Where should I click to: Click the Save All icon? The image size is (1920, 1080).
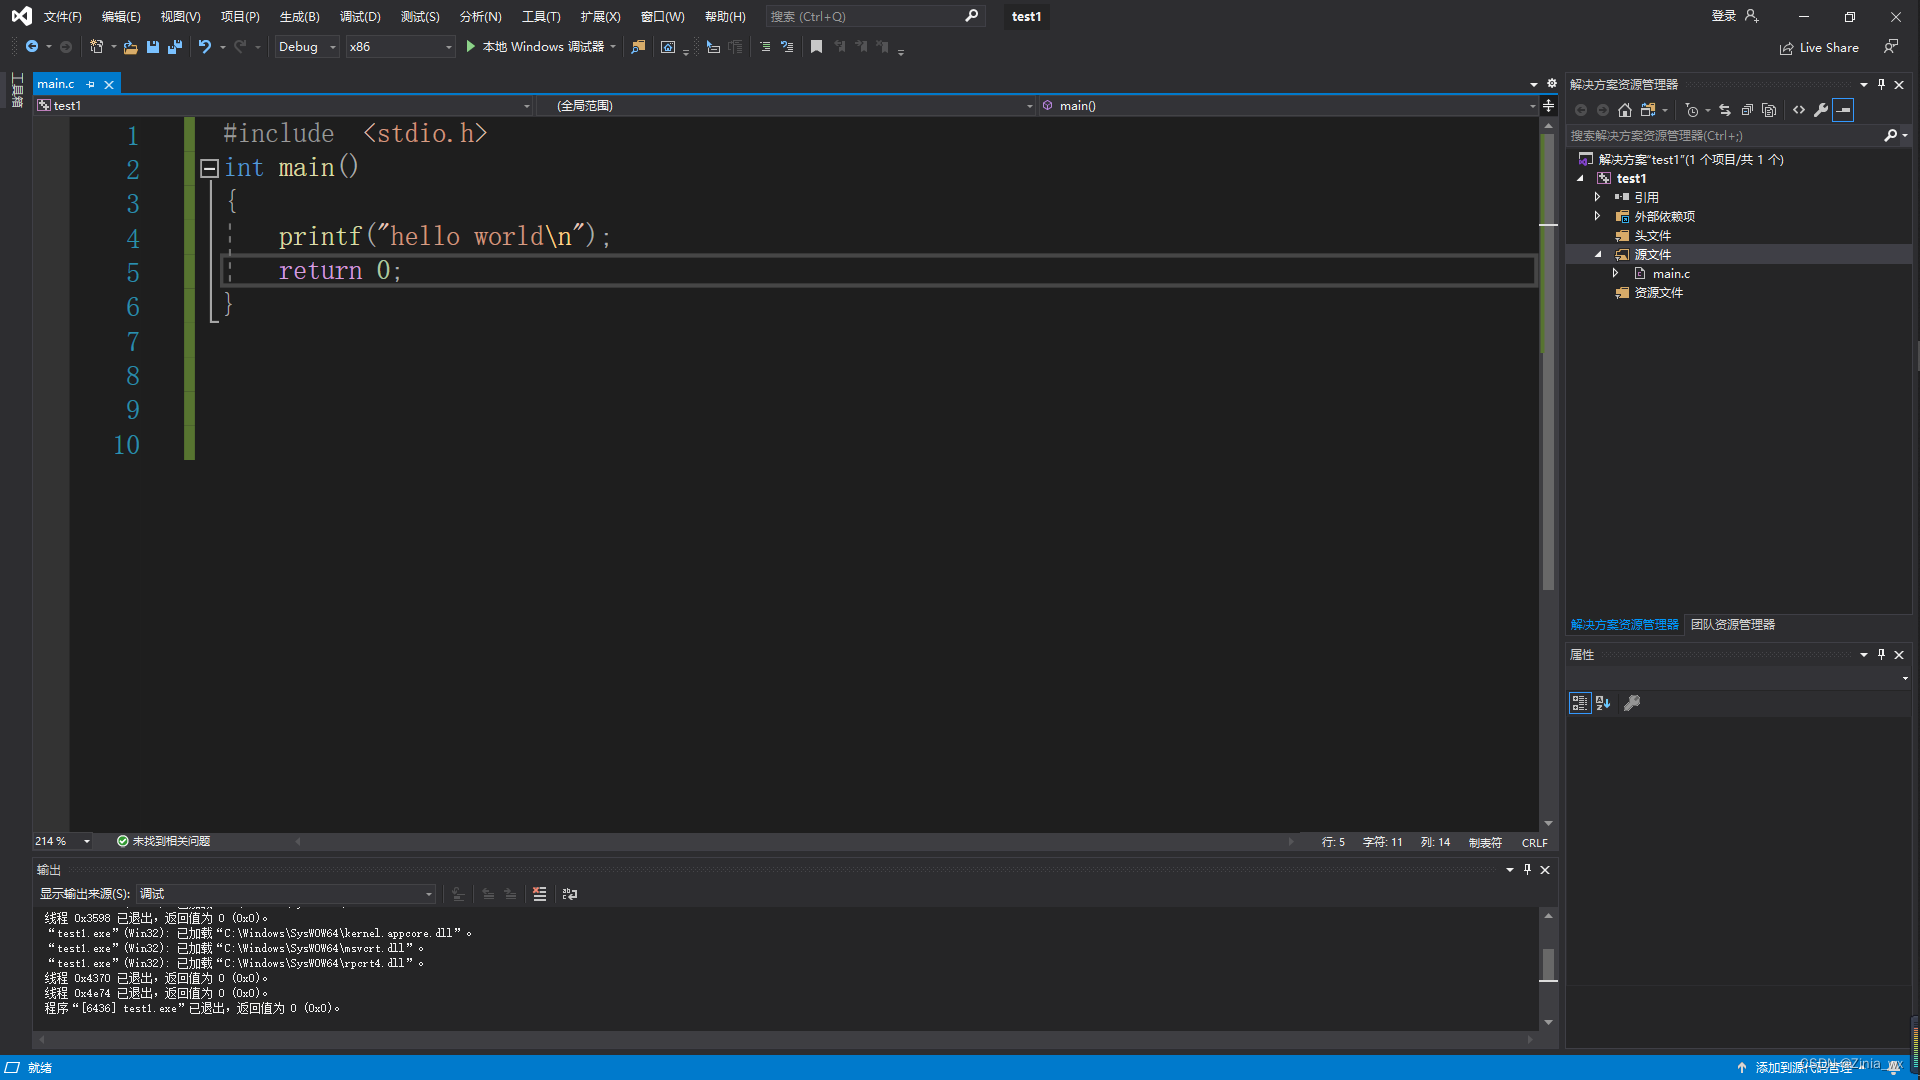pyautogui.click(x=175, y=47)
